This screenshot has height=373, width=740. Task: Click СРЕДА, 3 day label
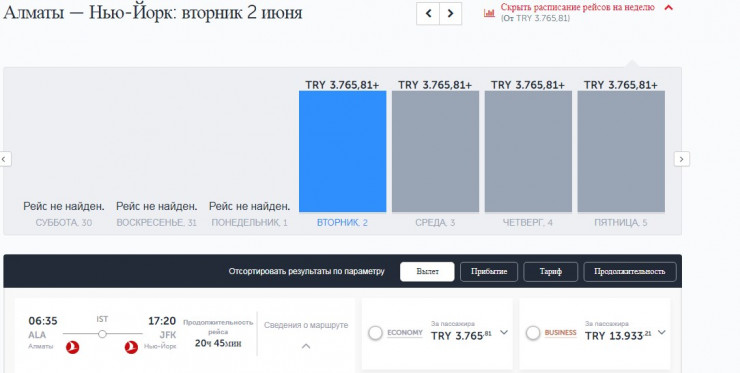coord(435,223)
